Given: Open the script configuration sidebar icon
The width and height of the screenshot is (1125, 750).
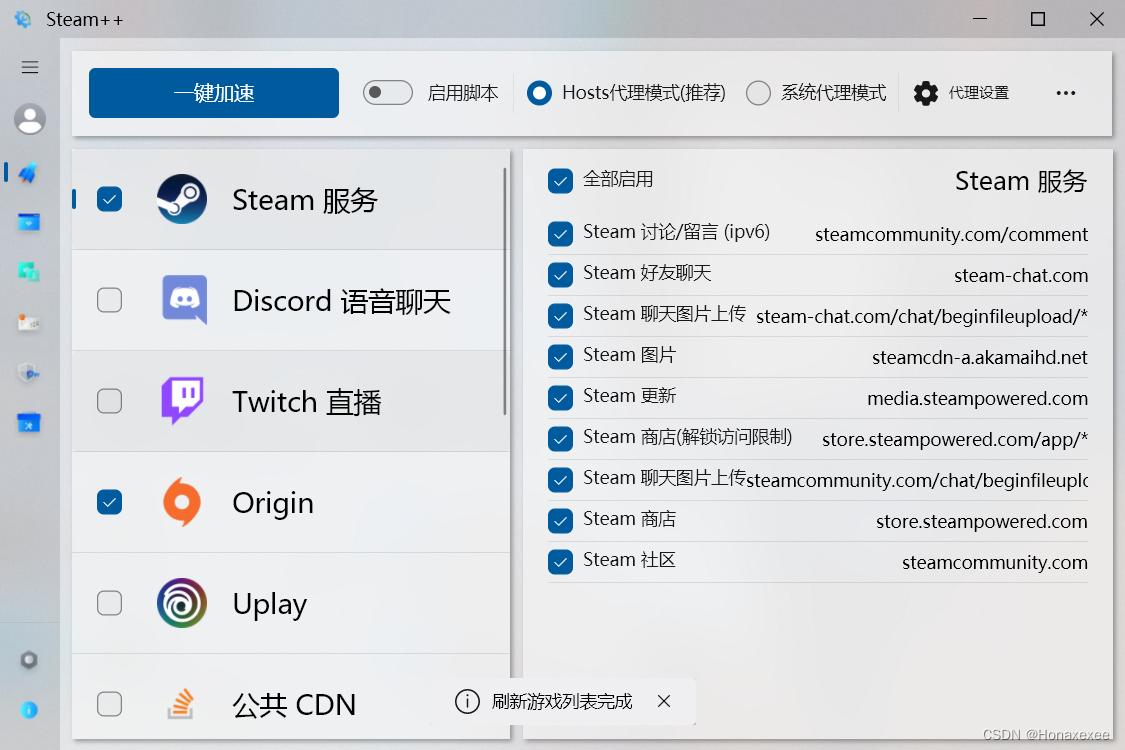Looking at the screenshot, I should (x=30, y=222).
